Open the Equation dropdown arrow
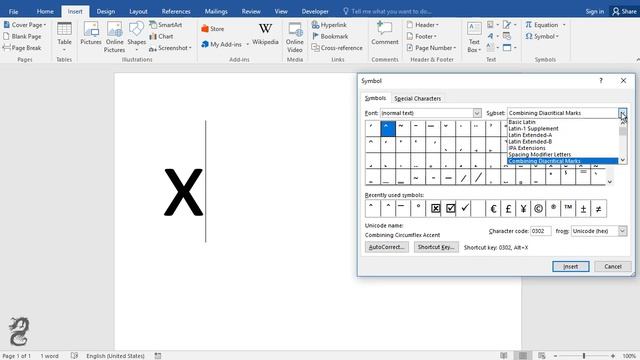The width and height of the screenshot is (640, 360). point(564,25)
